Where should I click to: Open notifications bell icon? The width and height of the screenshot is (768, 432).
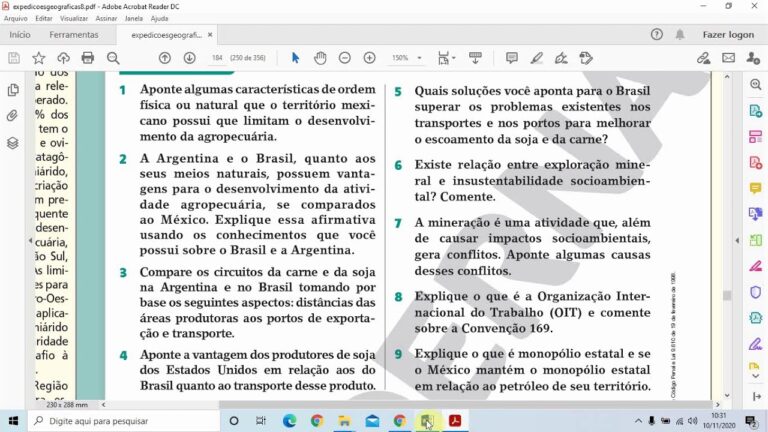pyautogui.click(x=680, y=34)
